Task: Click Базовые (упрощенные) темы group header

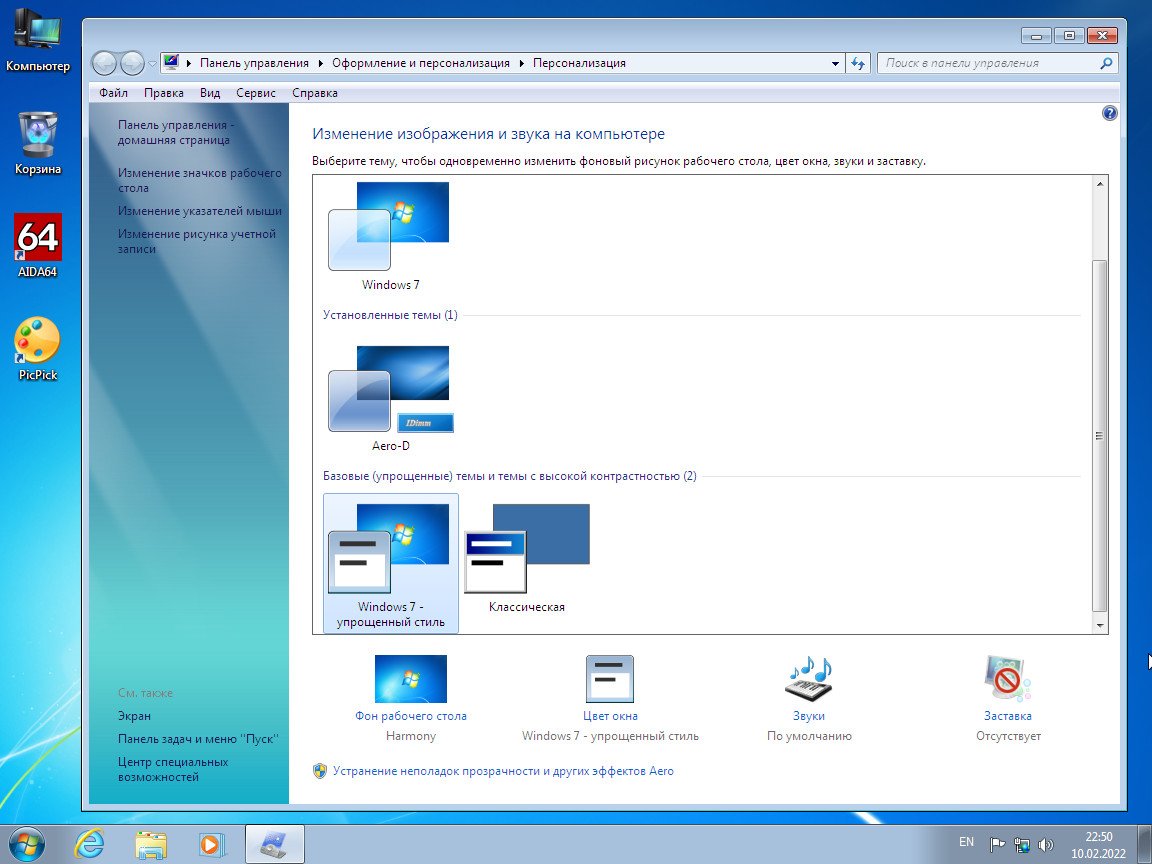Action: click(509, 476)
